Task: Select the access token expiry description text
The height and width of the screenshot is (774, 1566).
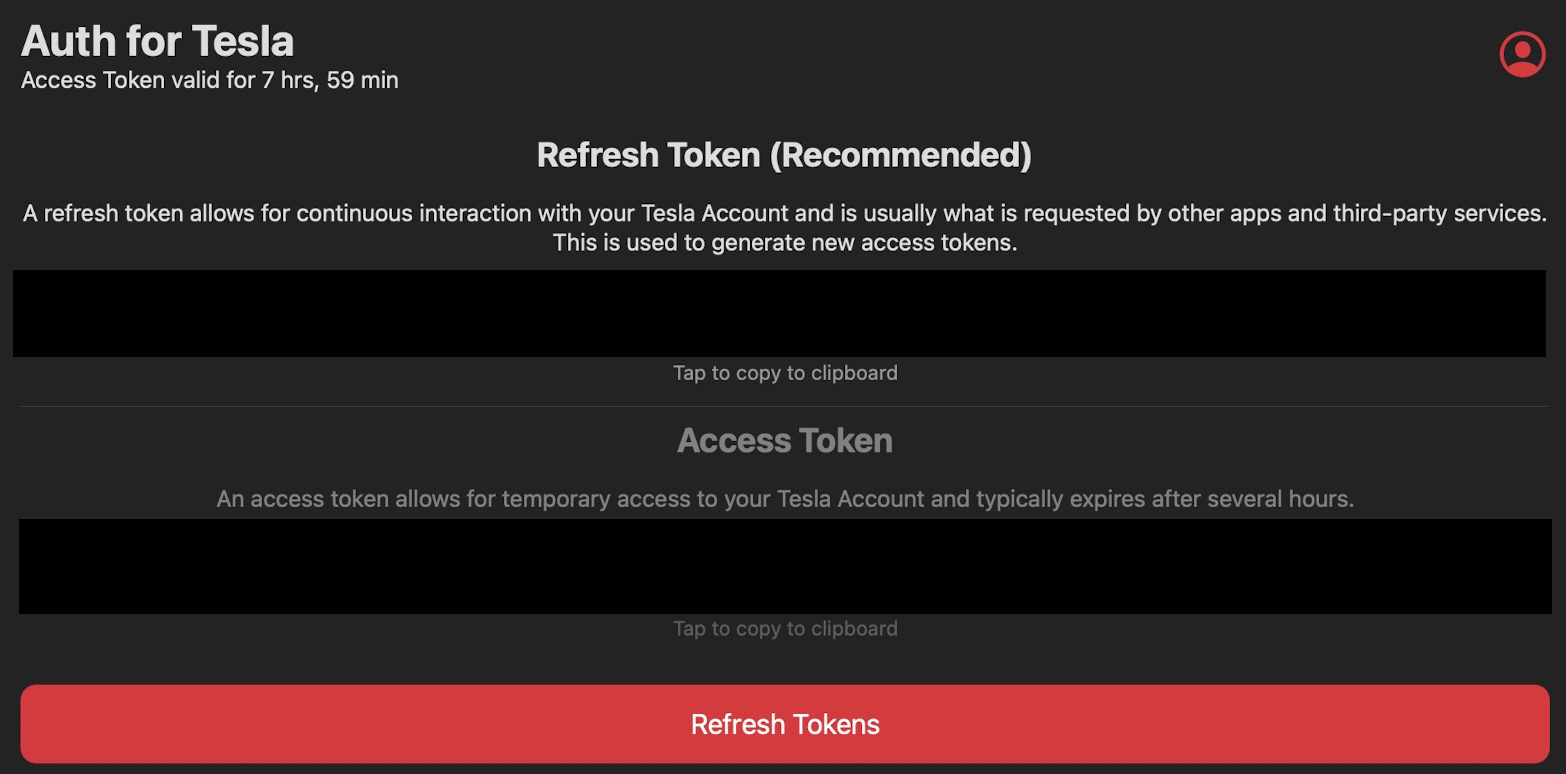Action: click(784, 498)
